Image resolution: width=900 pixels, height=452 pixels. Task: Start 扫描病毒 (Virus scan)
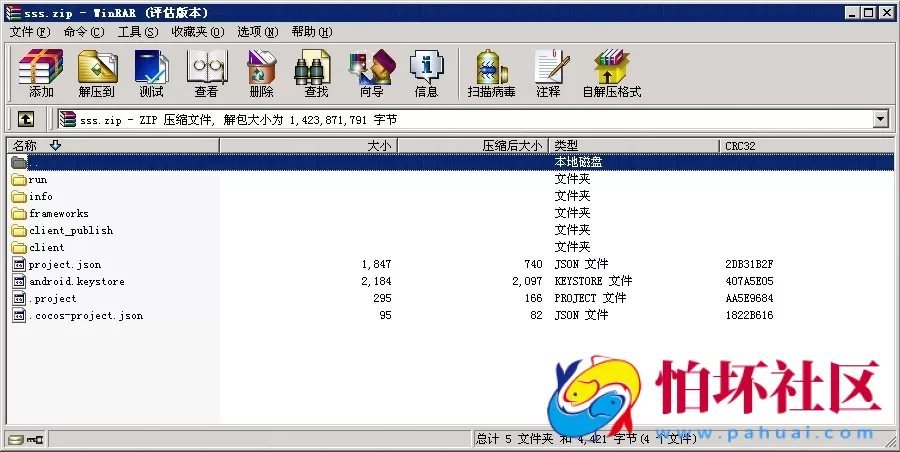[491, 73]
